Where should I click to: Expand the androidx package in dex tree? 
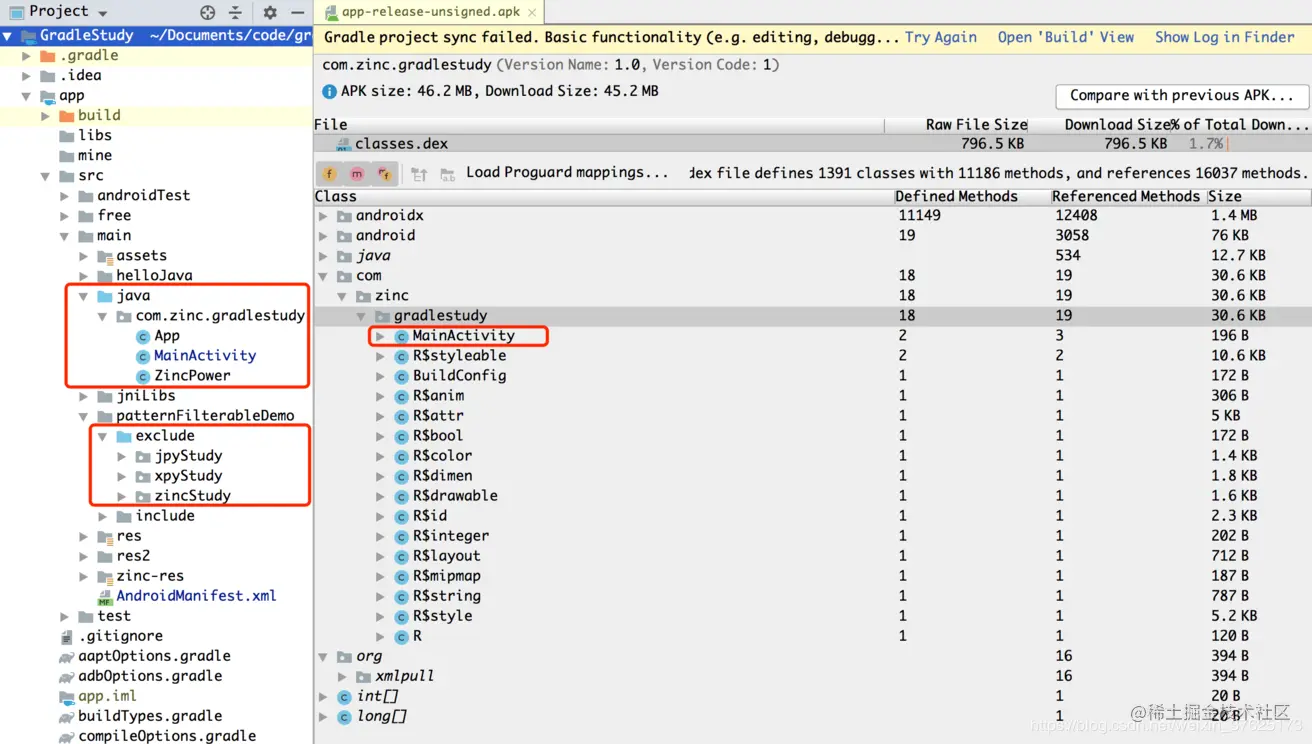tap(323, 216)
